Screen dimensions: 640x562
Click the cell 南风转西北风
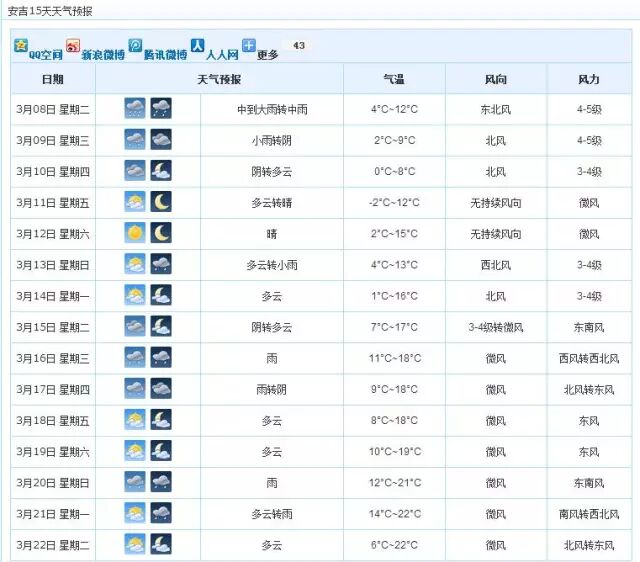tap(589, 514)
